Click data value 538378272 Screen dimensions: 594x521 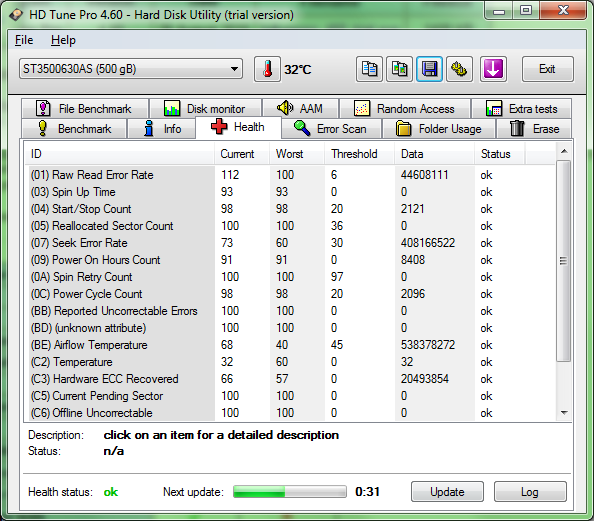tap(428, 345)
